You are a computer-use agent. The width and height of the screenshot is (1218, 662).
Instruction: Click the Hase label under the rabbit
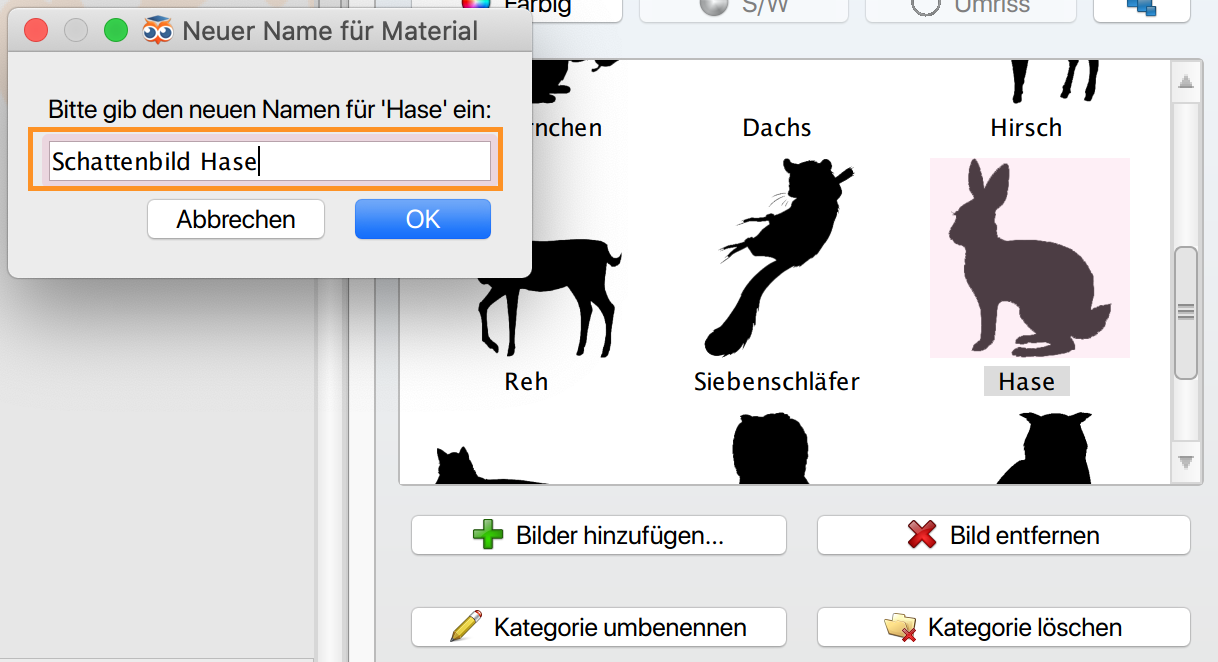(1026, 382)
